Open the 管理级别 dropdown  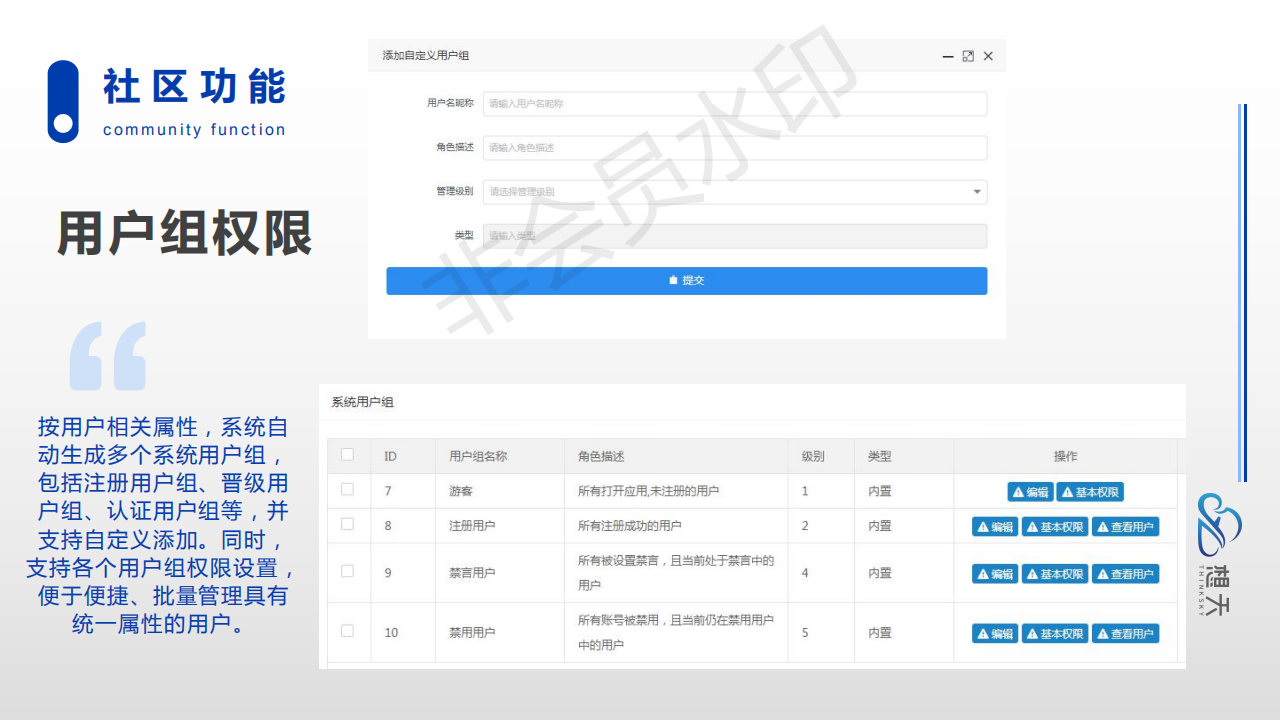(x=735, y=192)
